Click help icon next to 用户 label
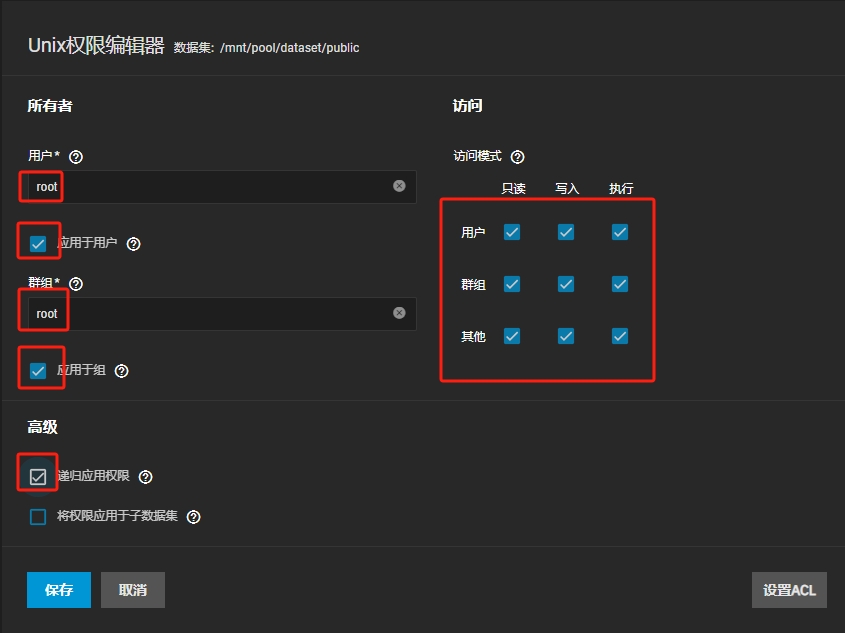The image size is (845, 633). coord(76,157)
